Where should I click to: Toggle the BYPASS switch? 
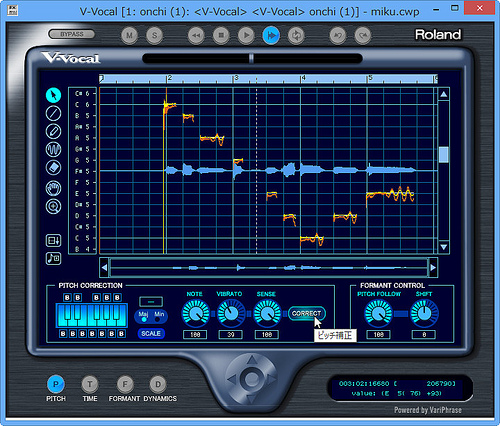coord(72,34)
